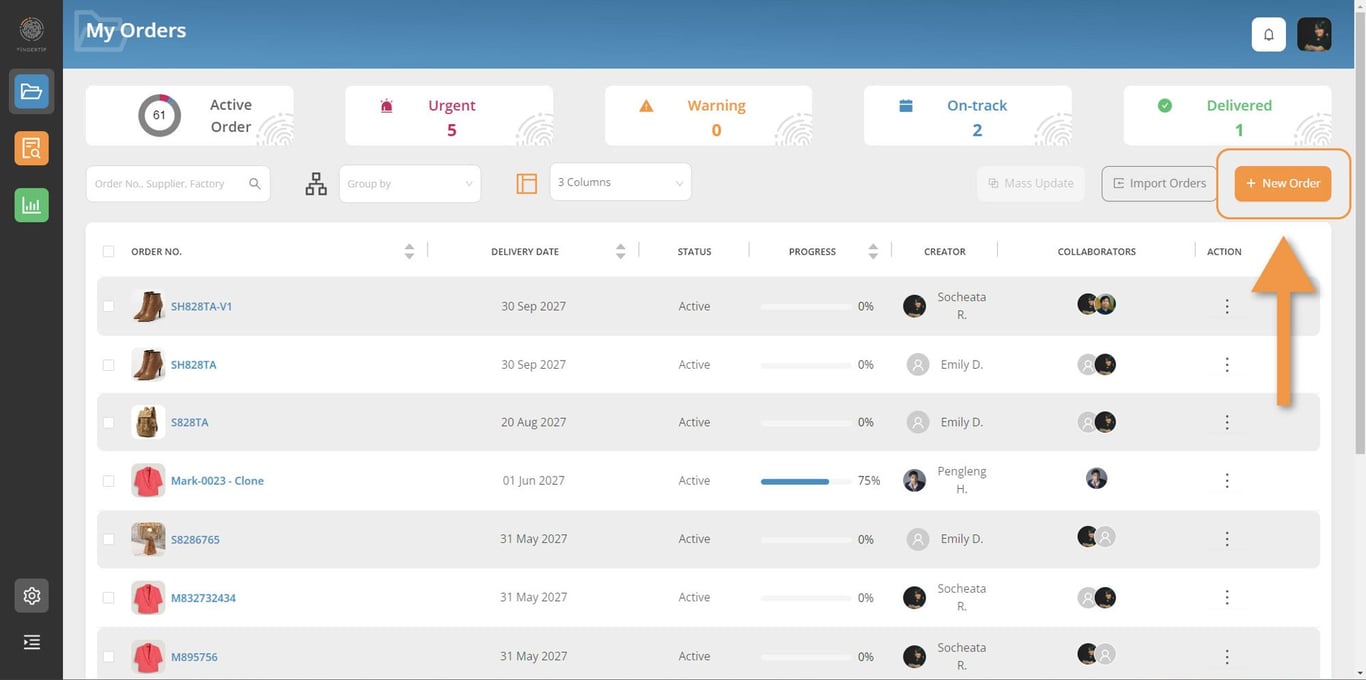Sort by the Delivery Date column arrows
This screenshot has width=1366, height=680.
[620, 252]
